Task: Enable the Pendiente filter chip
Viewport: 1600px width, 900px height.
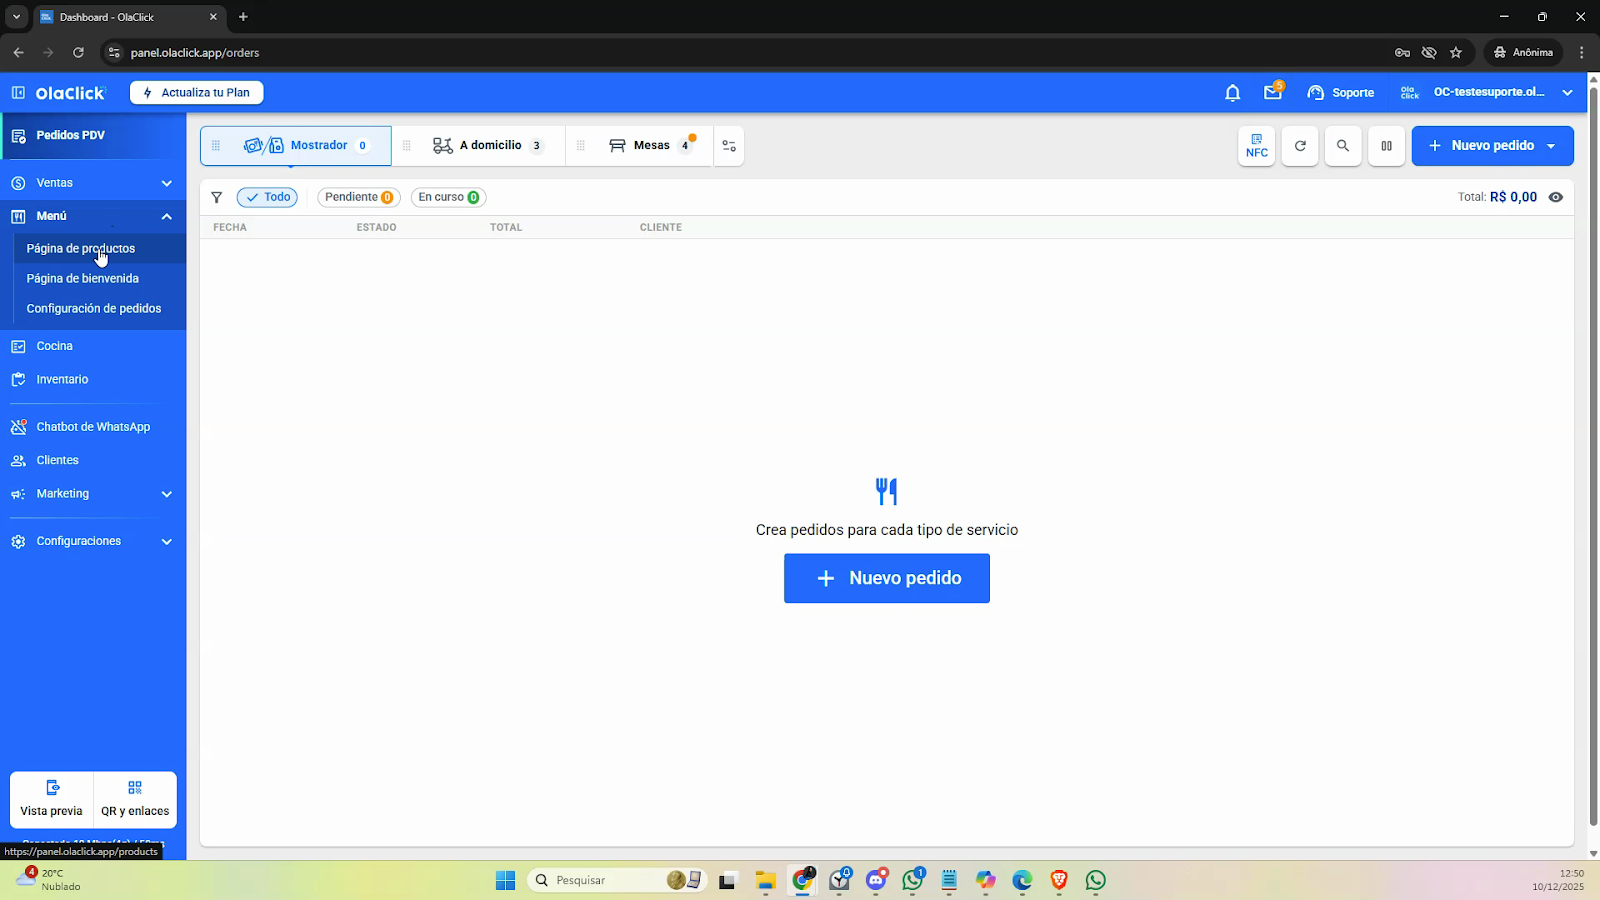Action: [358, 198]
